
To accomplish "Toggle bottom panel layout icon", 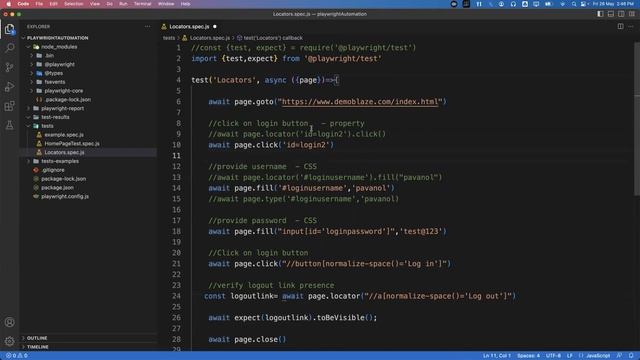I will click(611, 14).
